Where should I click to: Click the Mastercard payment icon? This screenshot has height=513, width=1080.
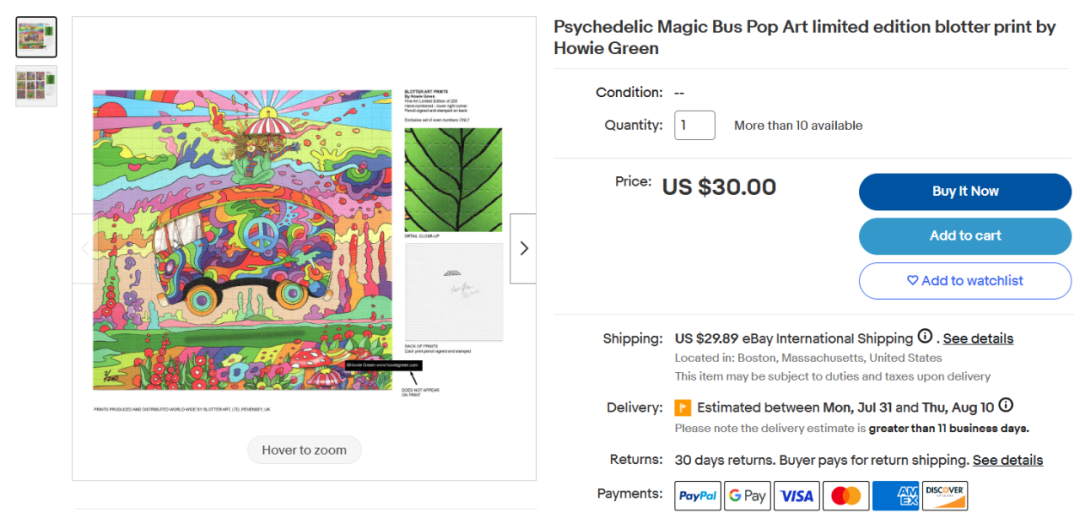(846, 495)
